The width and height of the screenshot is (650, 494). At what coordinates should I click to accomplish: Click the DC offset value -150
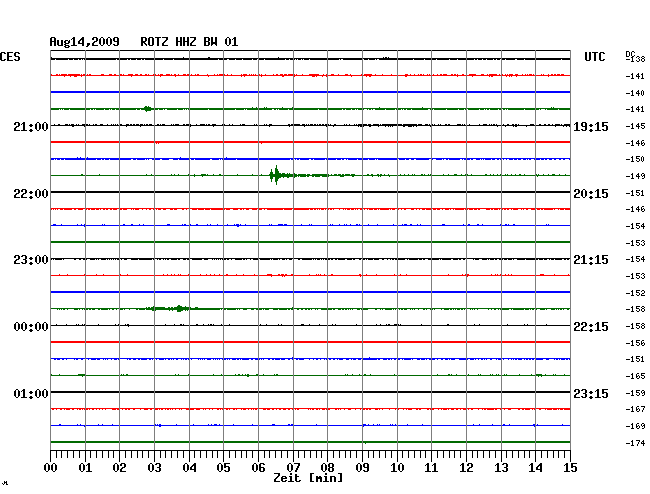(635, 159)
